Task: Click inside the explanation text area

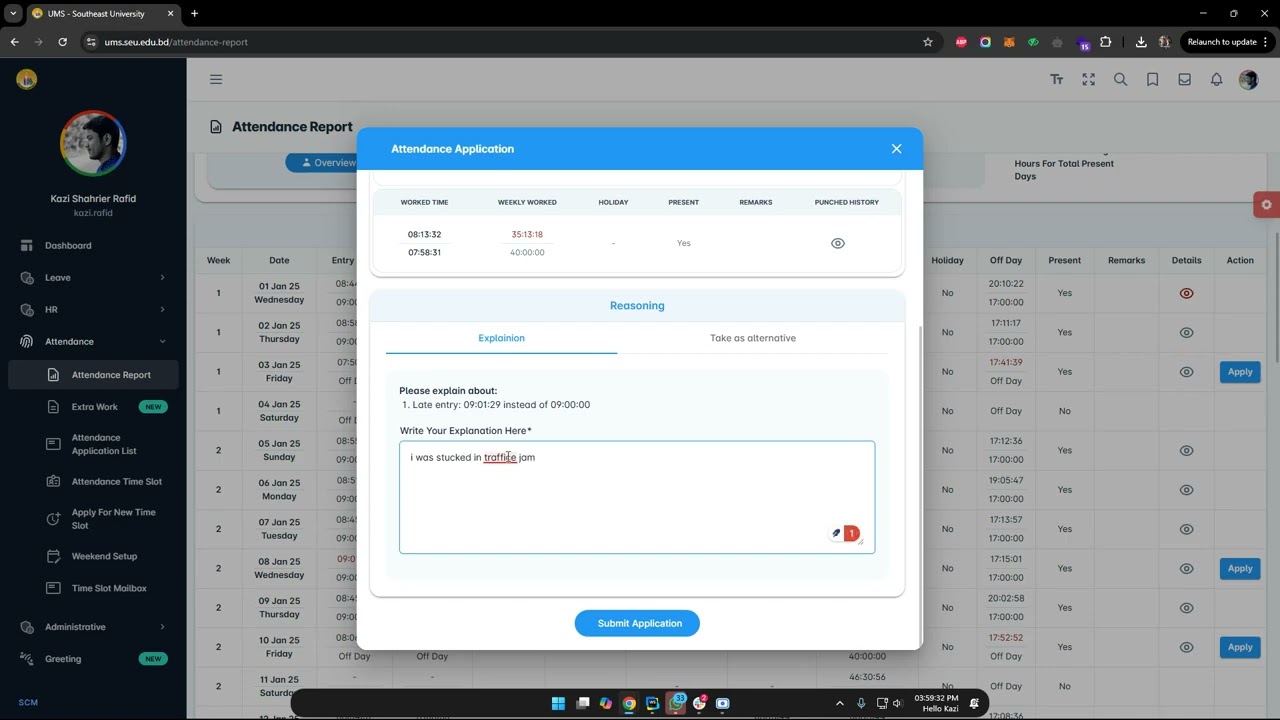Action: click(637, 497)
